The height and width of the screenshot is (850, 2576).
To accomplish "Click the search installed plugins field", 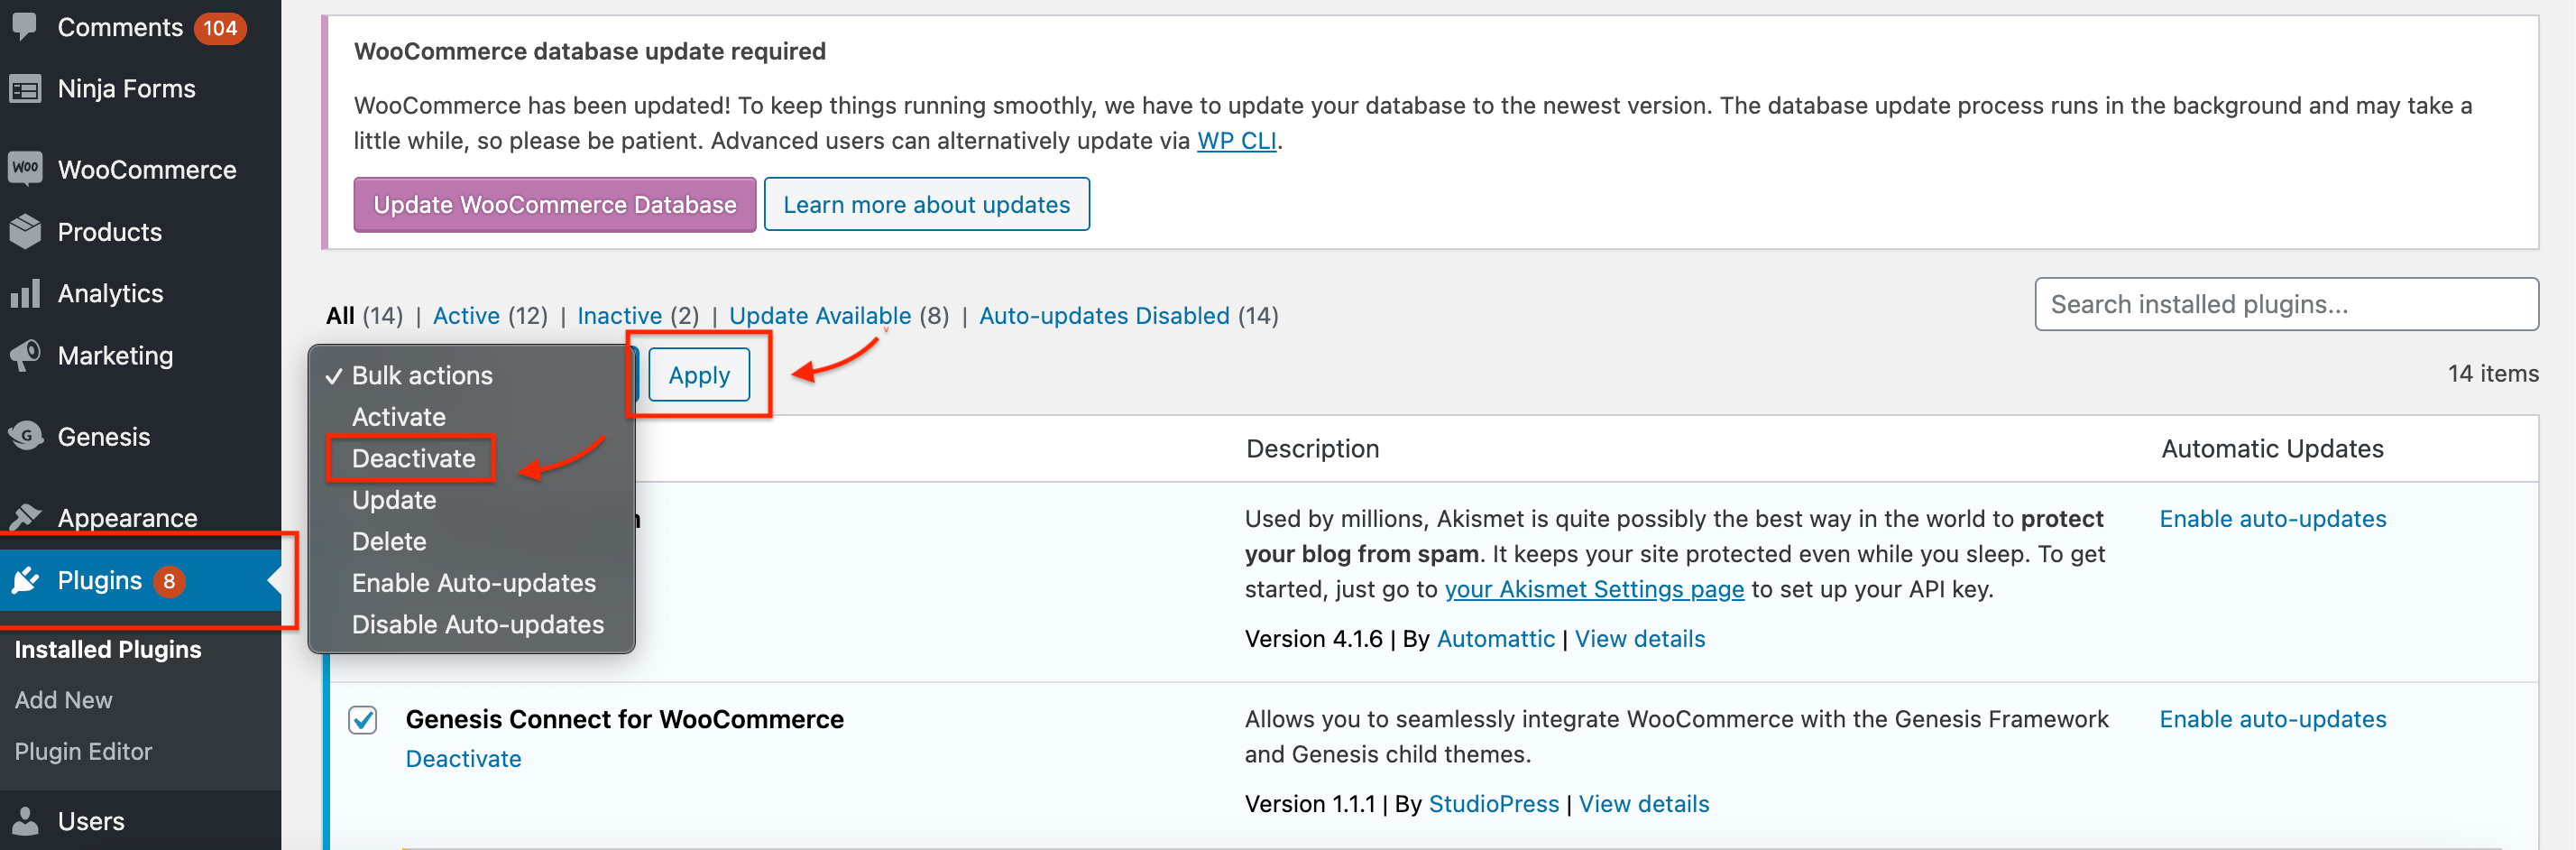I will point(2286,304).
